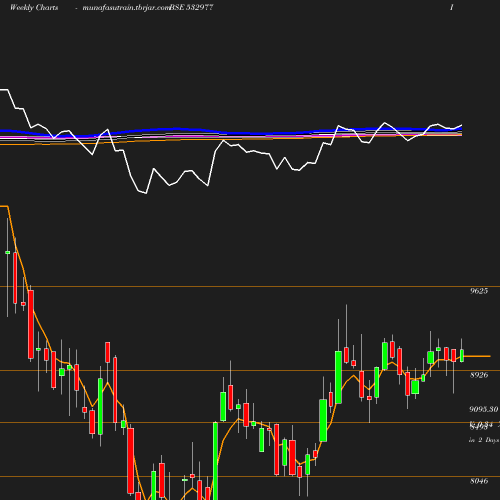Click the 'BSE 532977' symbol label
500x500 pixels.
191,7
